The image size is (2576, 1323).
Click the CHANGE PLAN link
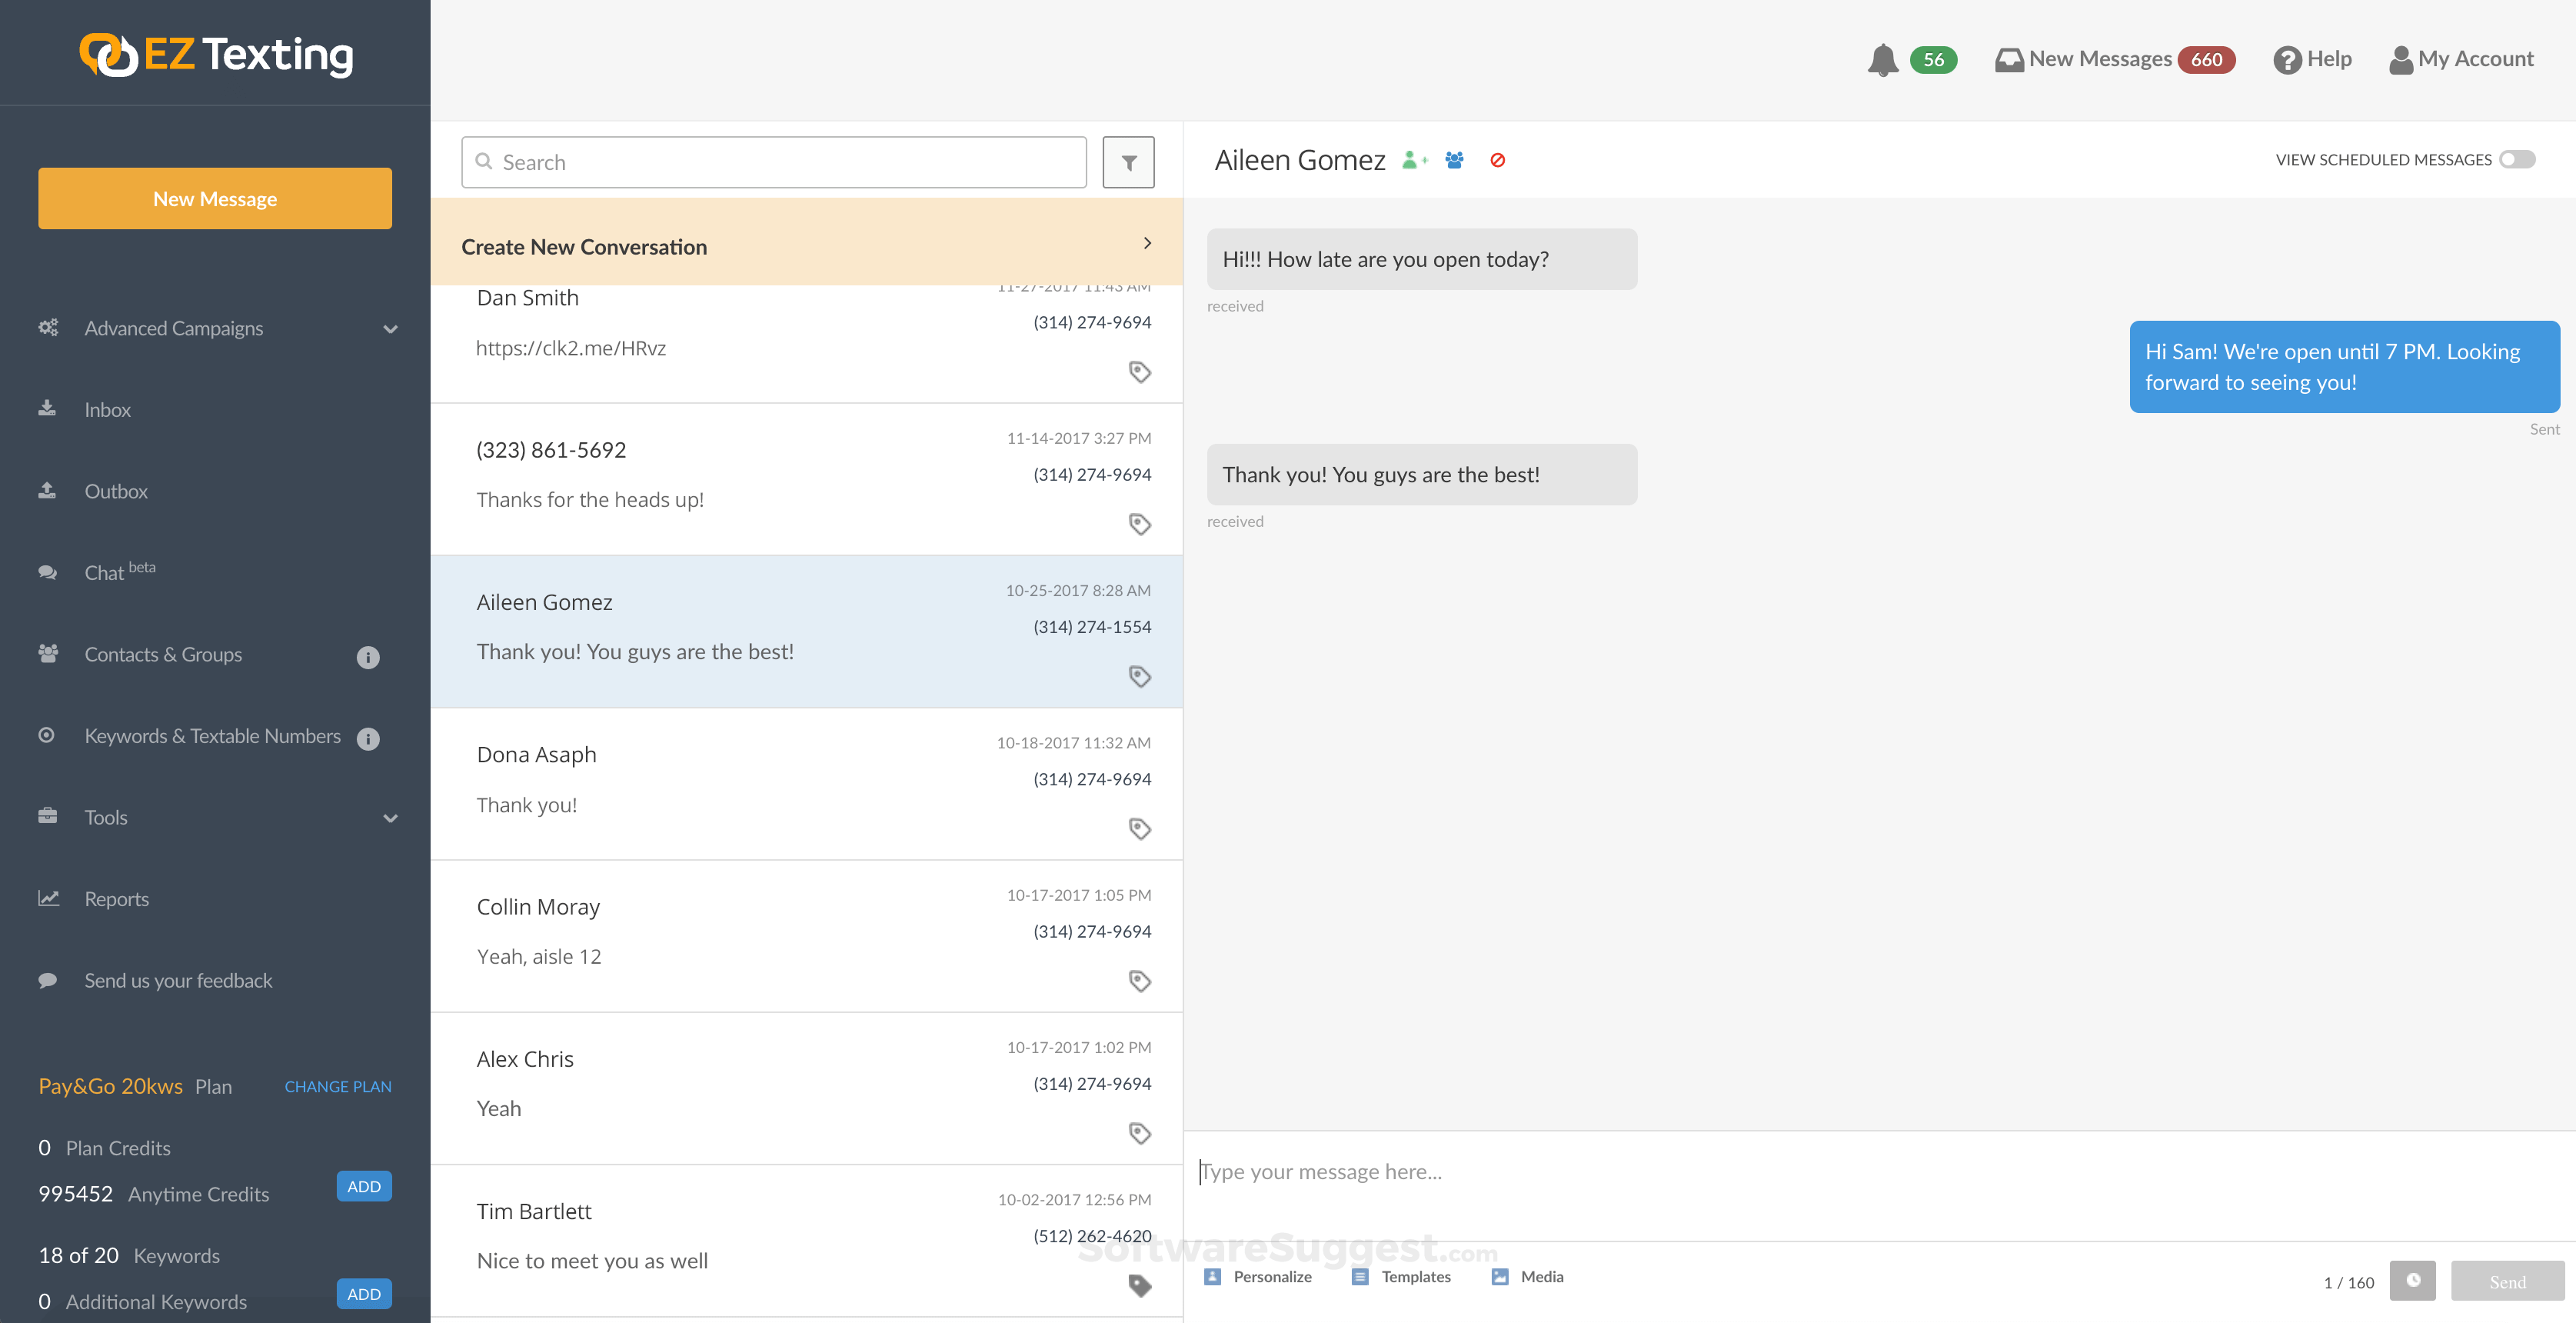(x=337, y=1086)
